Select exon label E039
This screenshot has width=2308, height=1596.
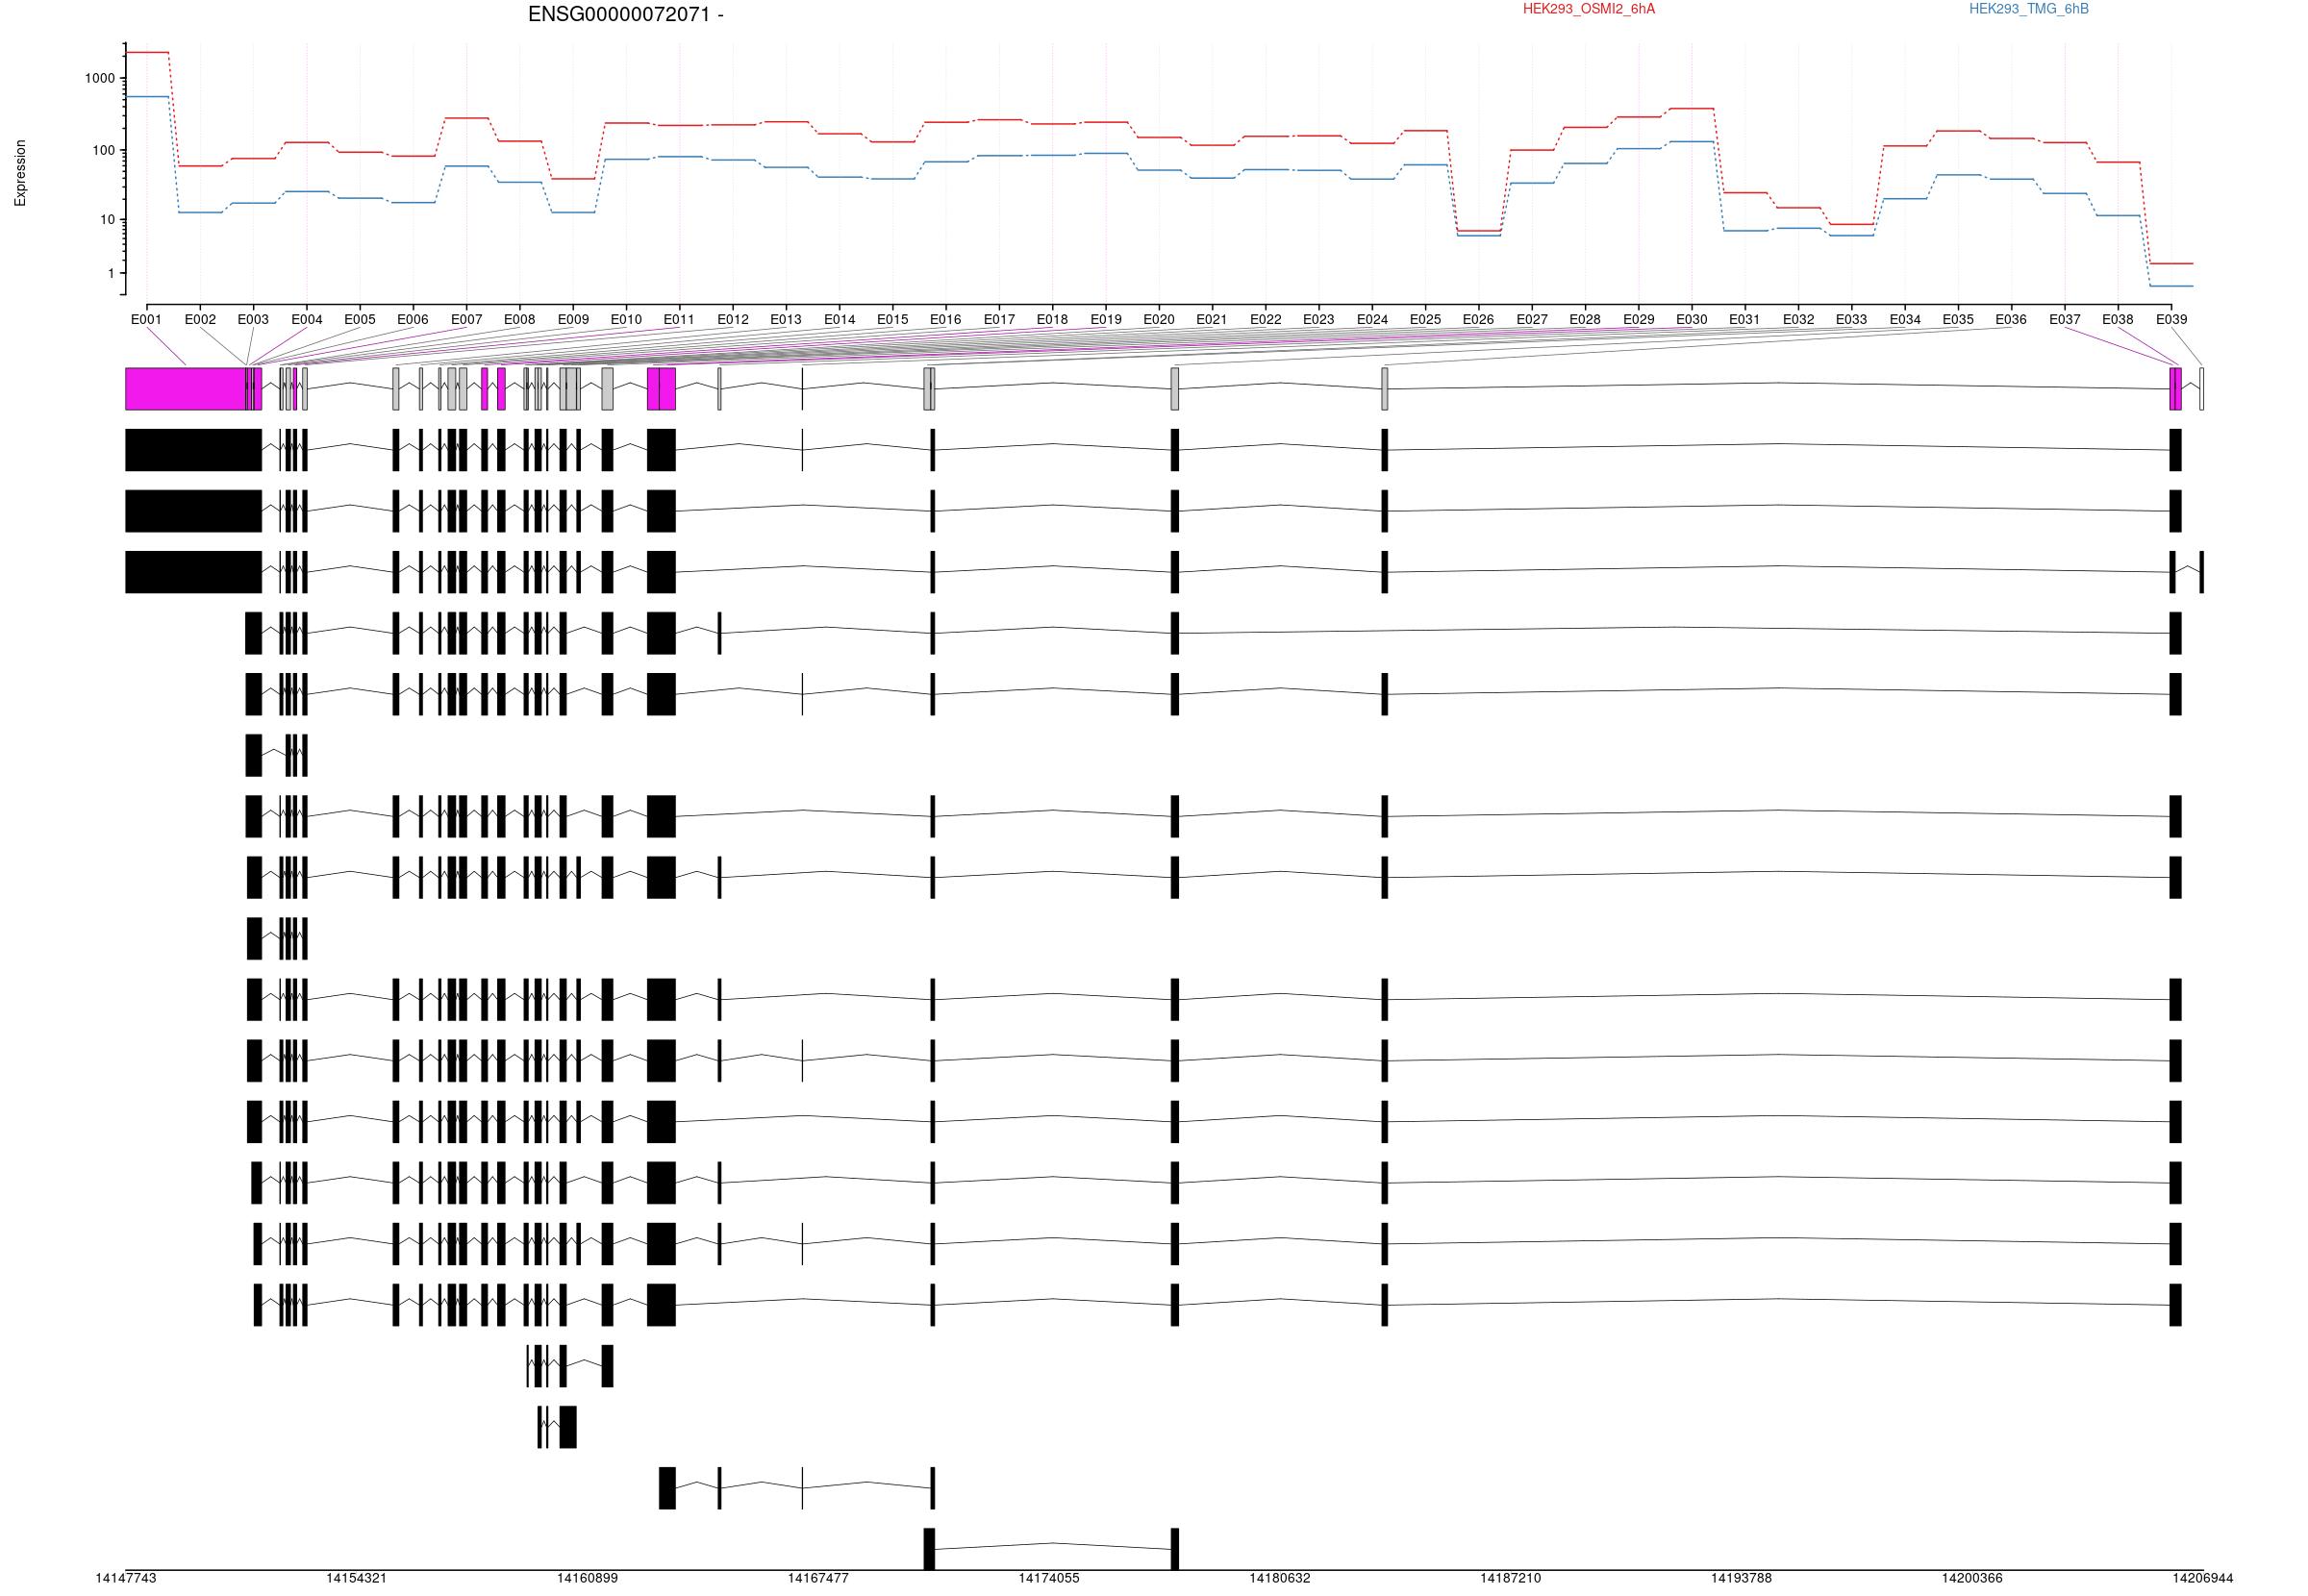click(2171, 320)
